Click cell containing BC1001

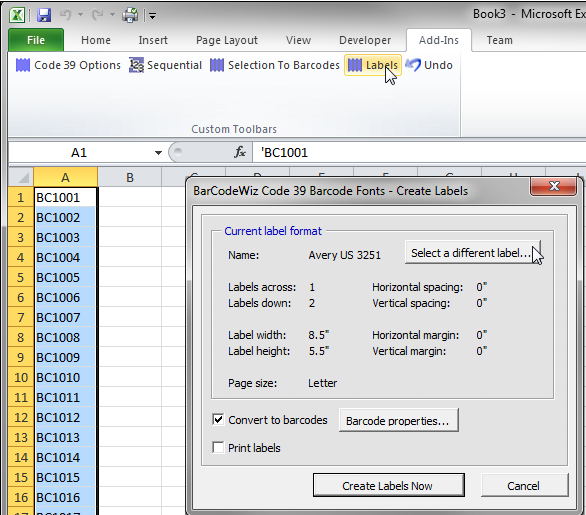click(65, 197)
